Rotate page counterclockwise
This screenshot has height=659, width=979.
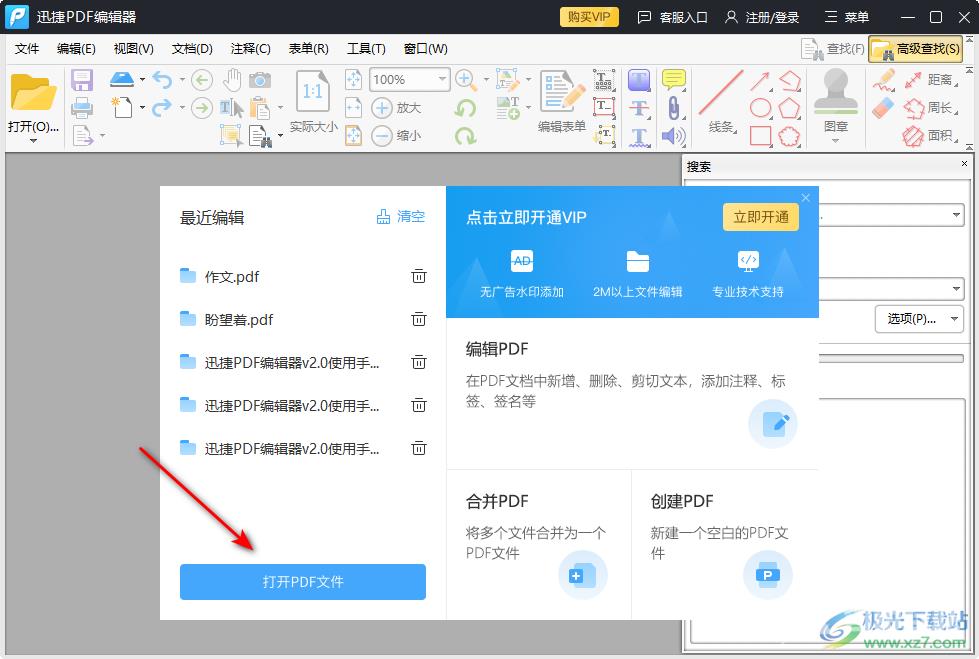(465, 108)
